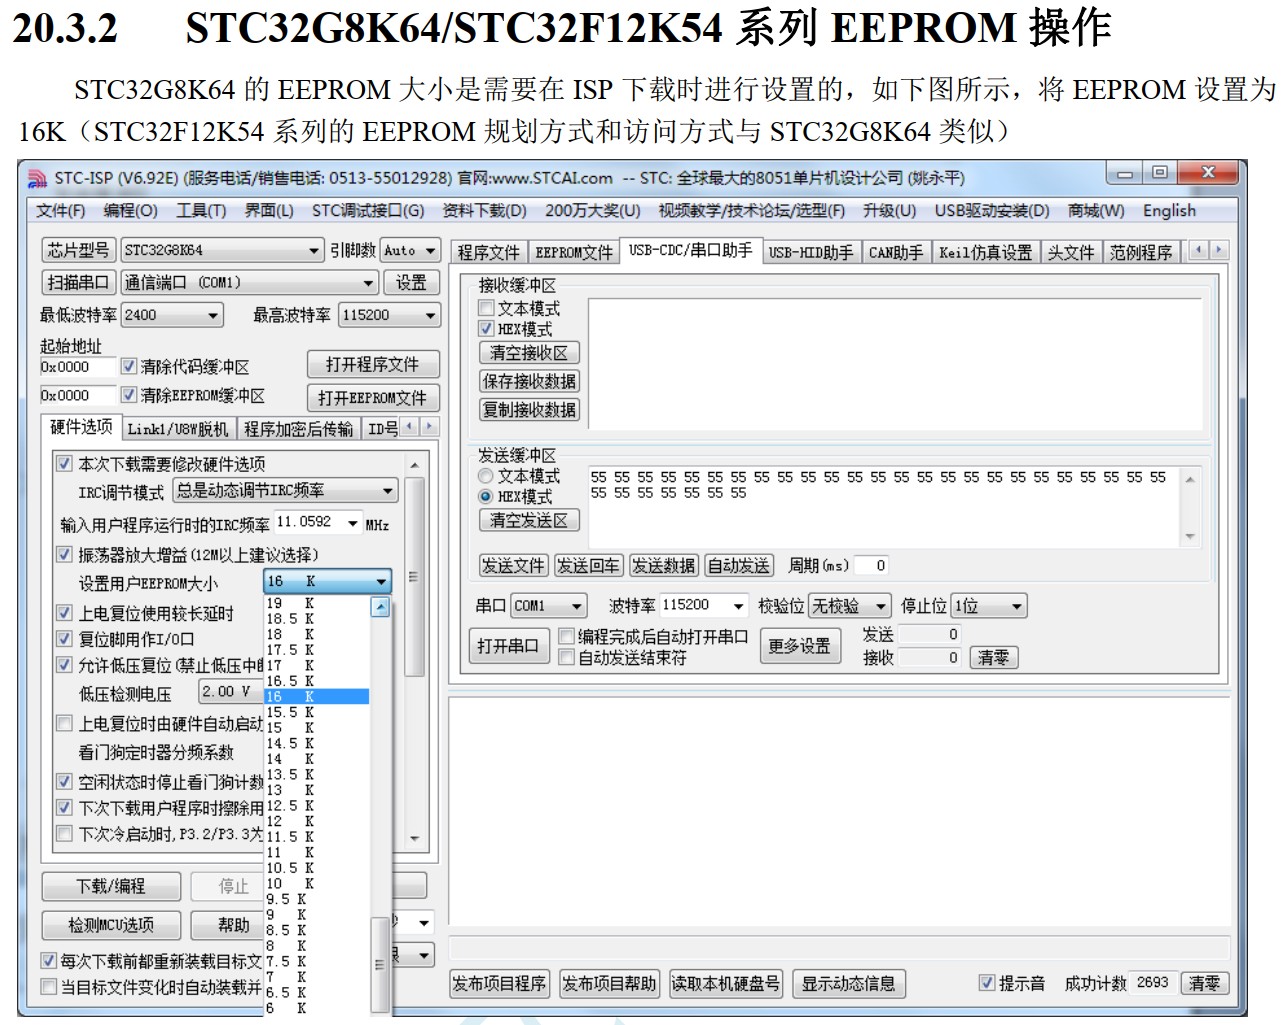
Task: Toggle receive buffer HEX模式 checkbox
Action: 487,328
